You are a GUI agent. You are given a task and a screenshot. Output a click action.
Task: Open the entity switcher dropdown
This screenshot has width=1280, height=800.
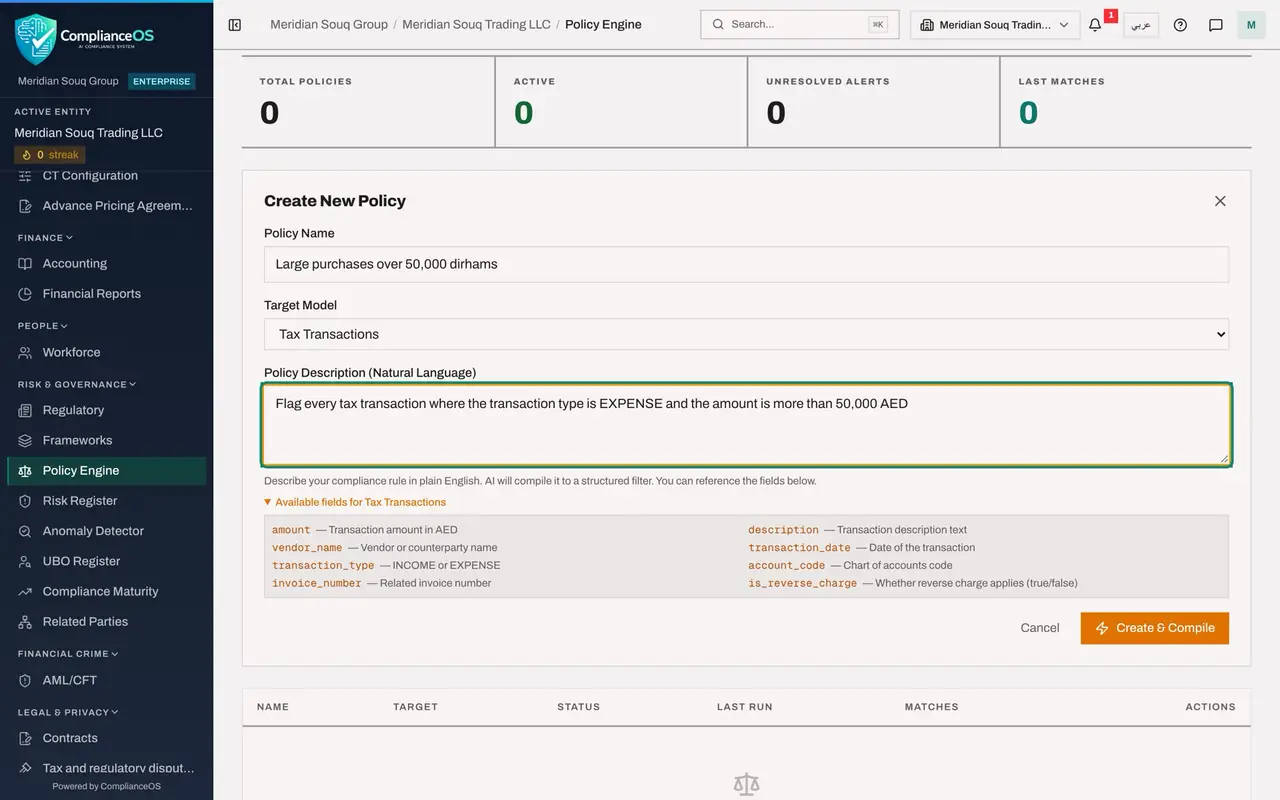(x=995, y=25)
